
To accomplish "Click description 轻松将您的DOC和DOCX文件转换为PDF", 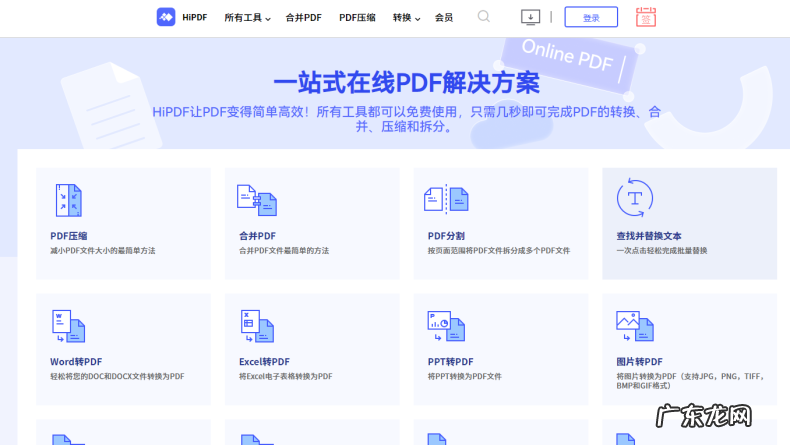I will 117,376.
